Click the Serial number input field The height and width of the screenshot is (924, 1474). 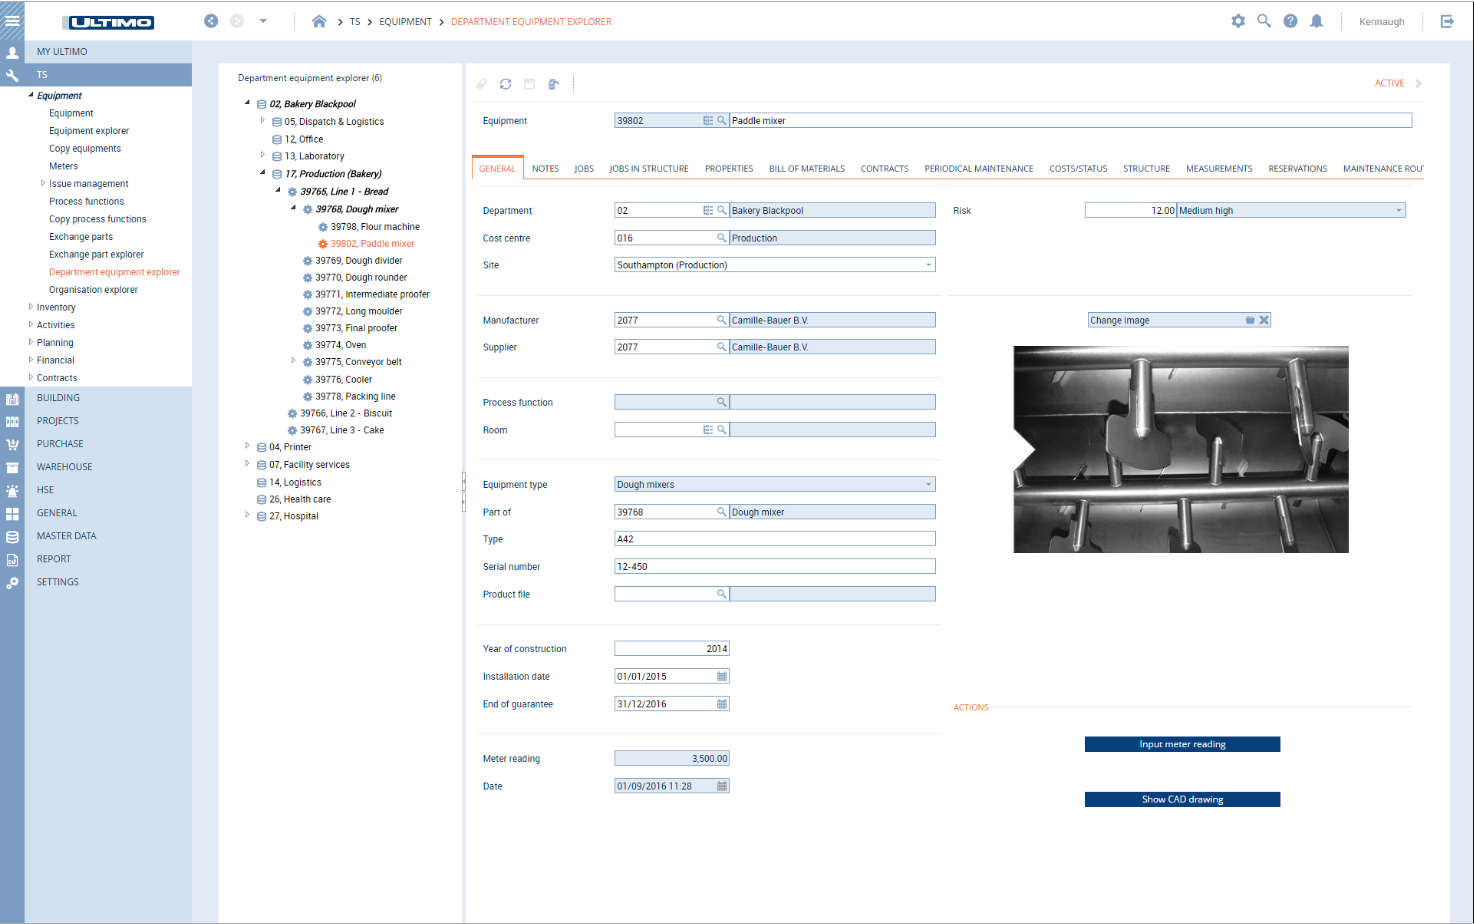[775, 566]
